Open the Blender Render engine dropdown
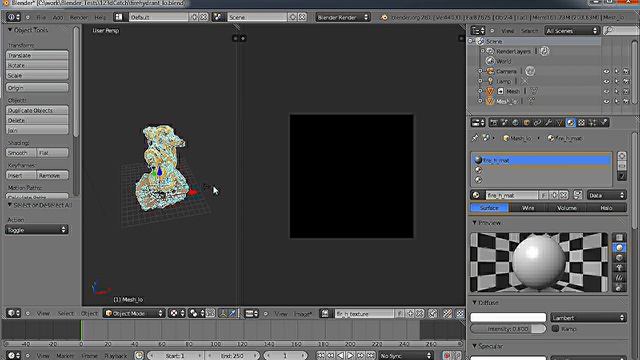Screen dimensions: 640x360 pos(343,17)
